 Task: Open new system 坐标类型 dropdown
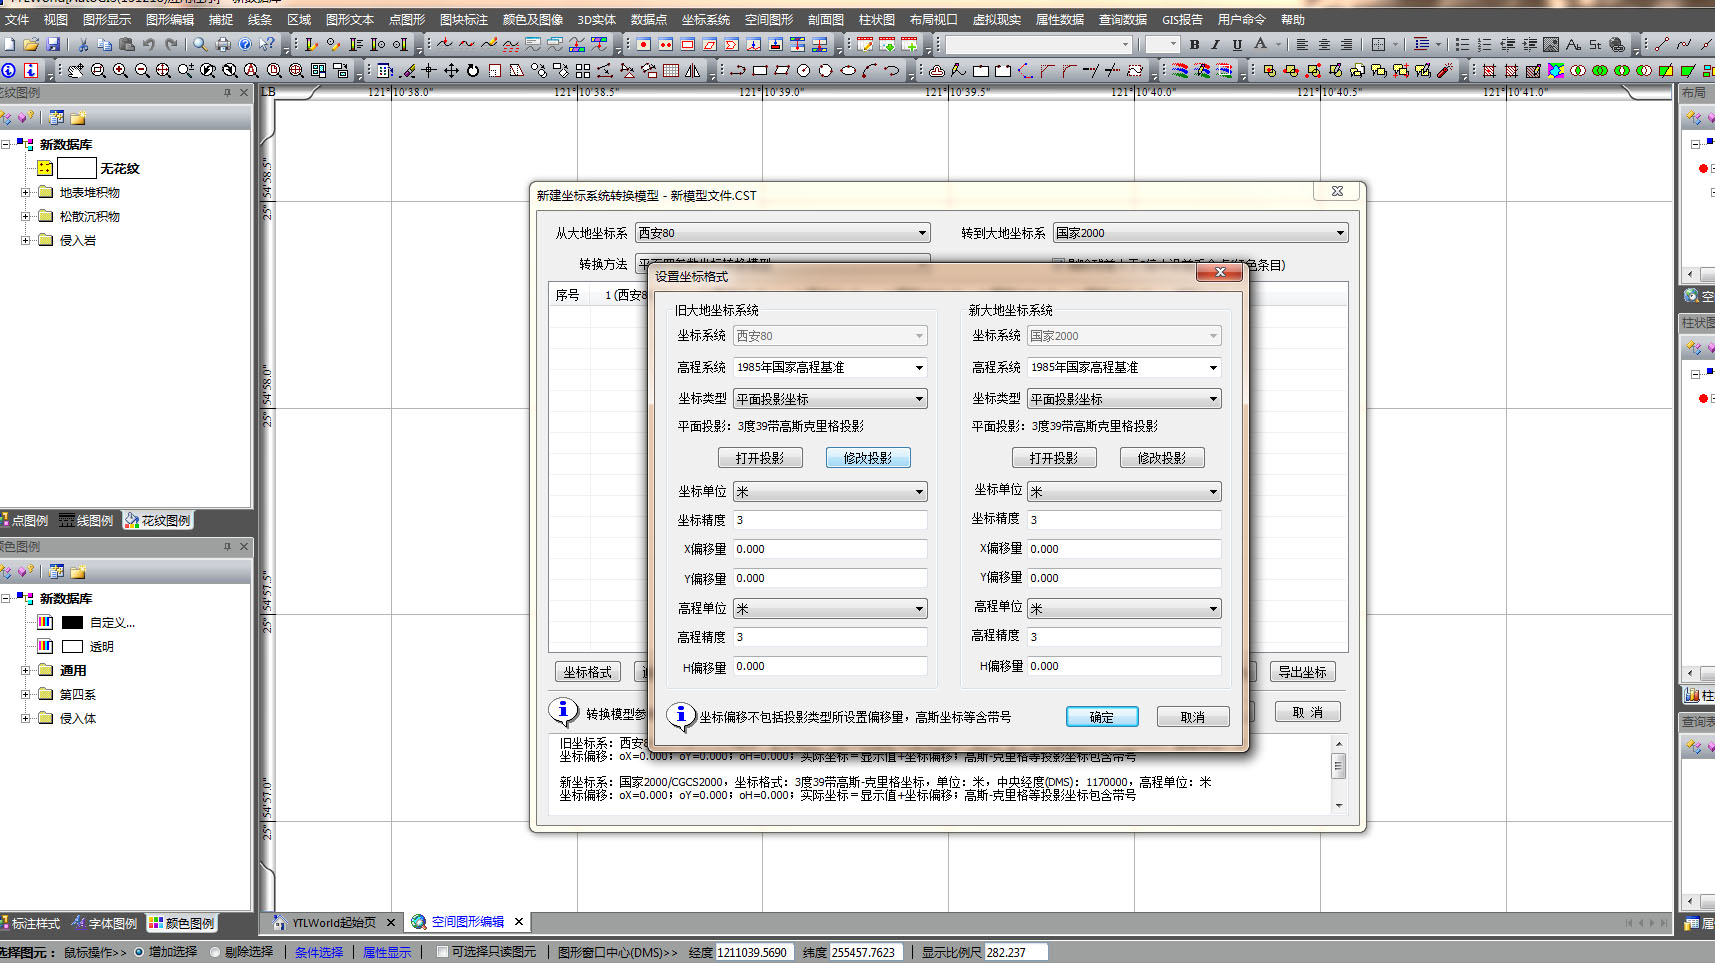[1124, 399]
